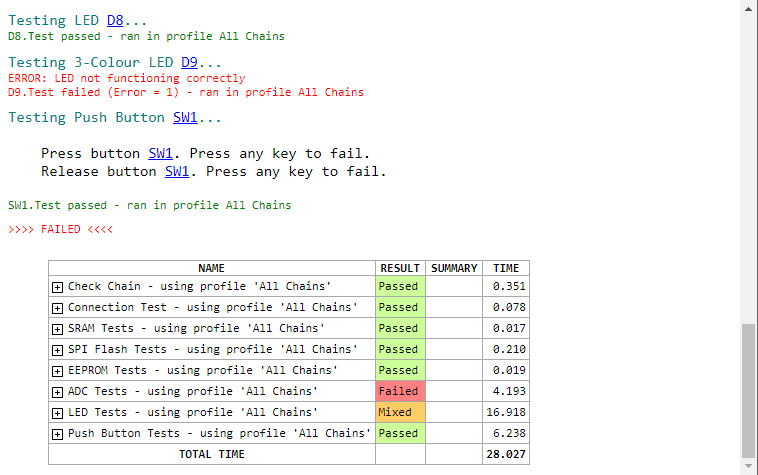Expand the Connection Test row

tap(57, 308)
